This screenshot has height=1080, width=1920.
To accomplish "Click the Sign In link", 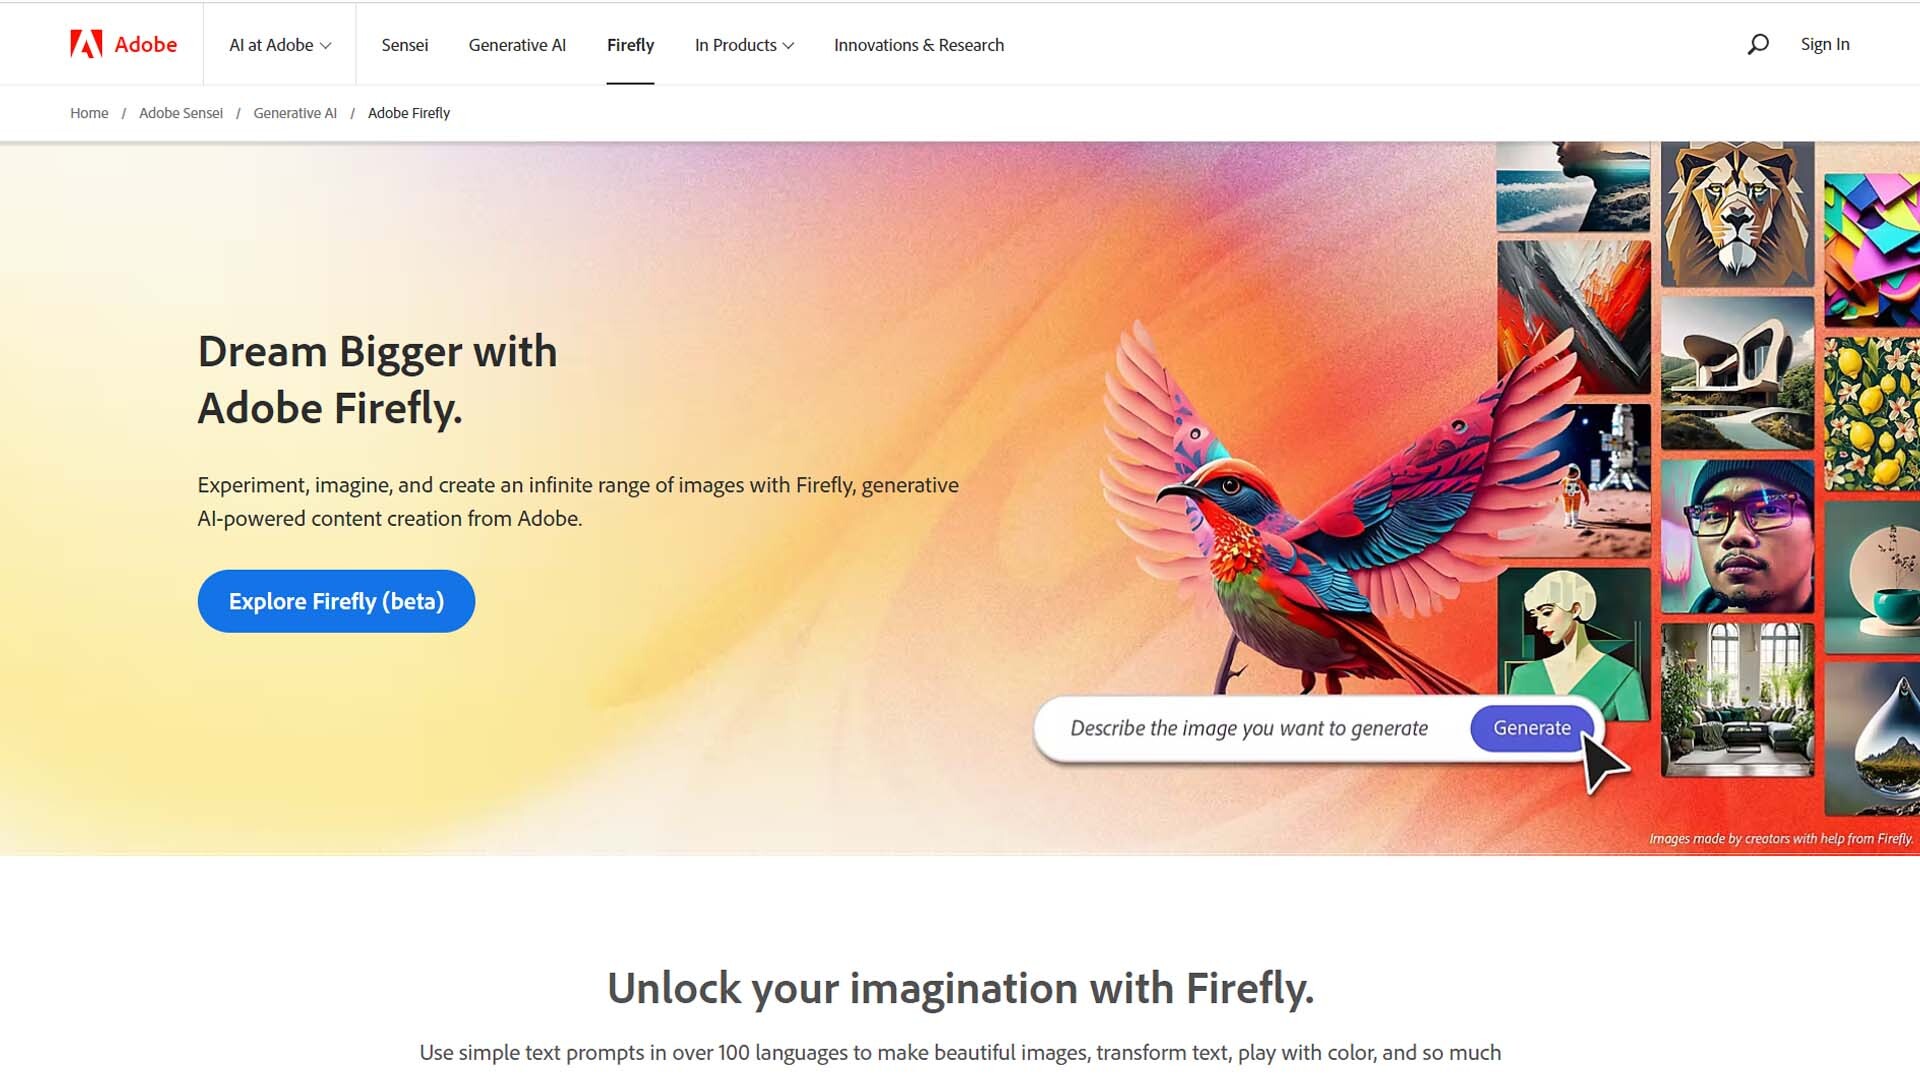I will pyautogui.click(x=1825, y=44).
